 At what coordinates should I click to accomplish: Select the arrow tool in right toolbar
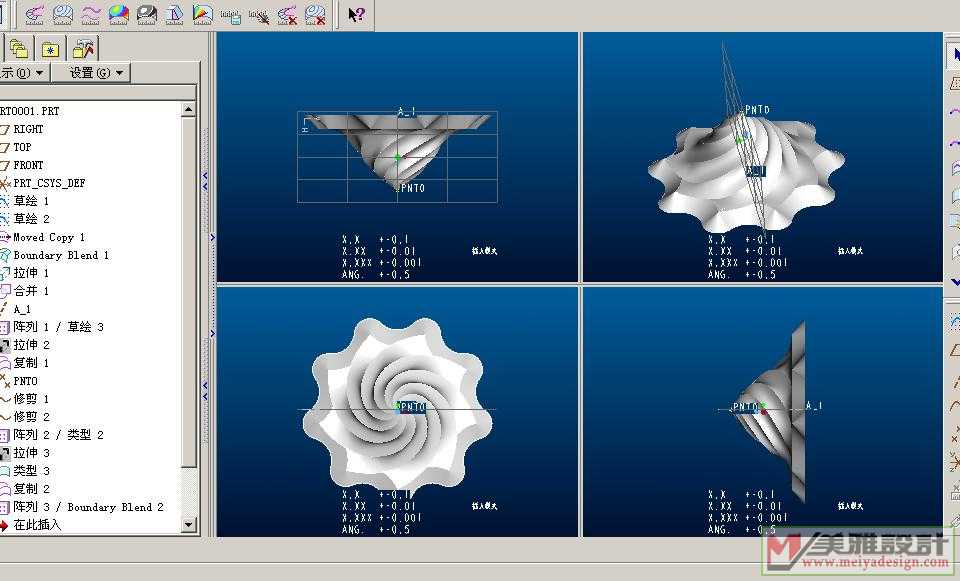[x=953, y=55]
